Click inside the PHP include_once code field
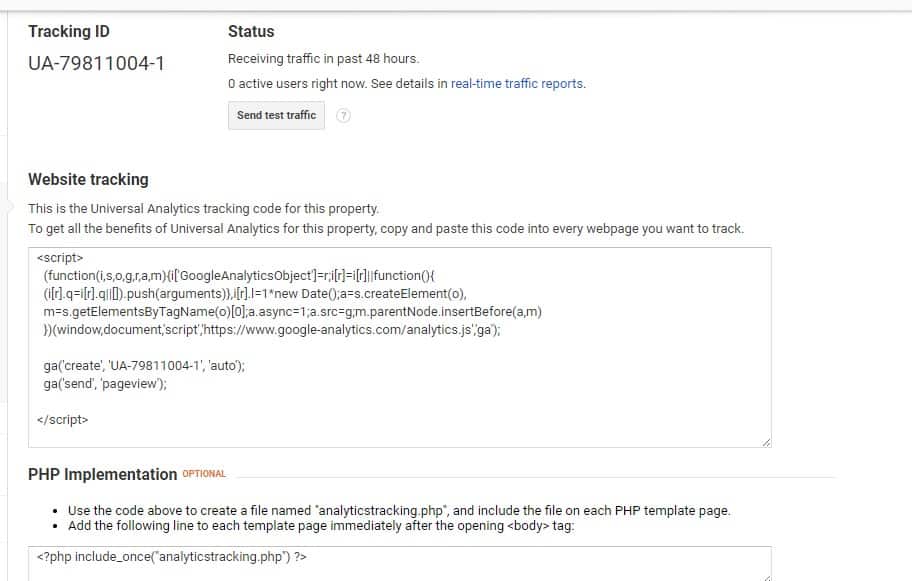 point(400,563)
